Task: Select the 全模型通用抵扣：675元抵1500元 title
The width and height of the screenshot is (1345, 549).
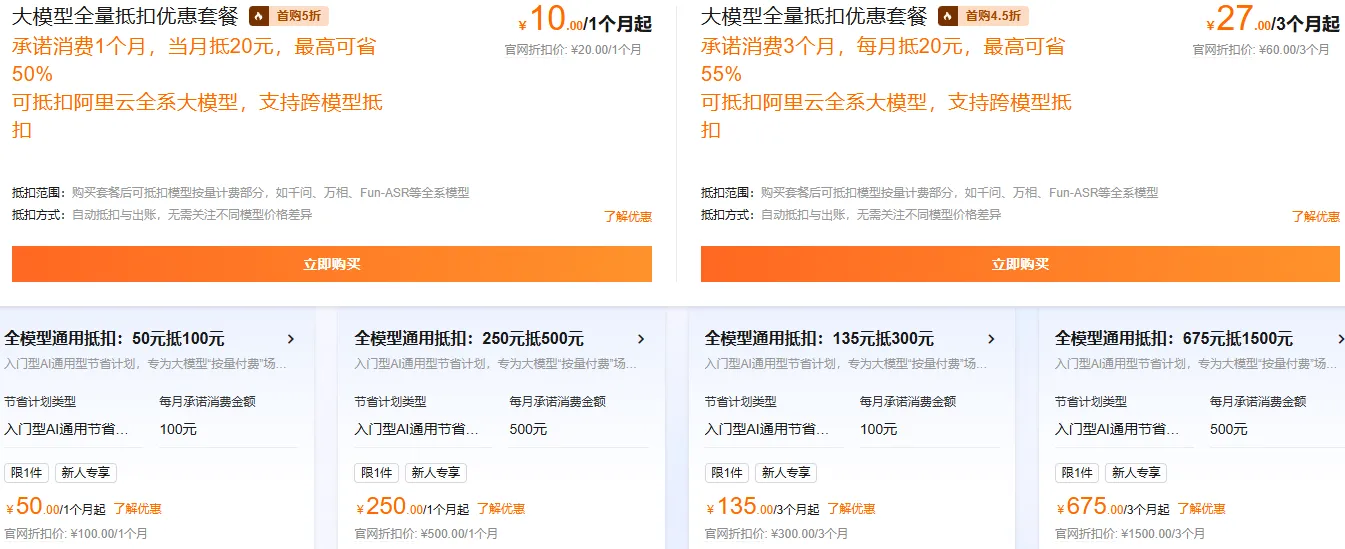Action: [1174, 339]
